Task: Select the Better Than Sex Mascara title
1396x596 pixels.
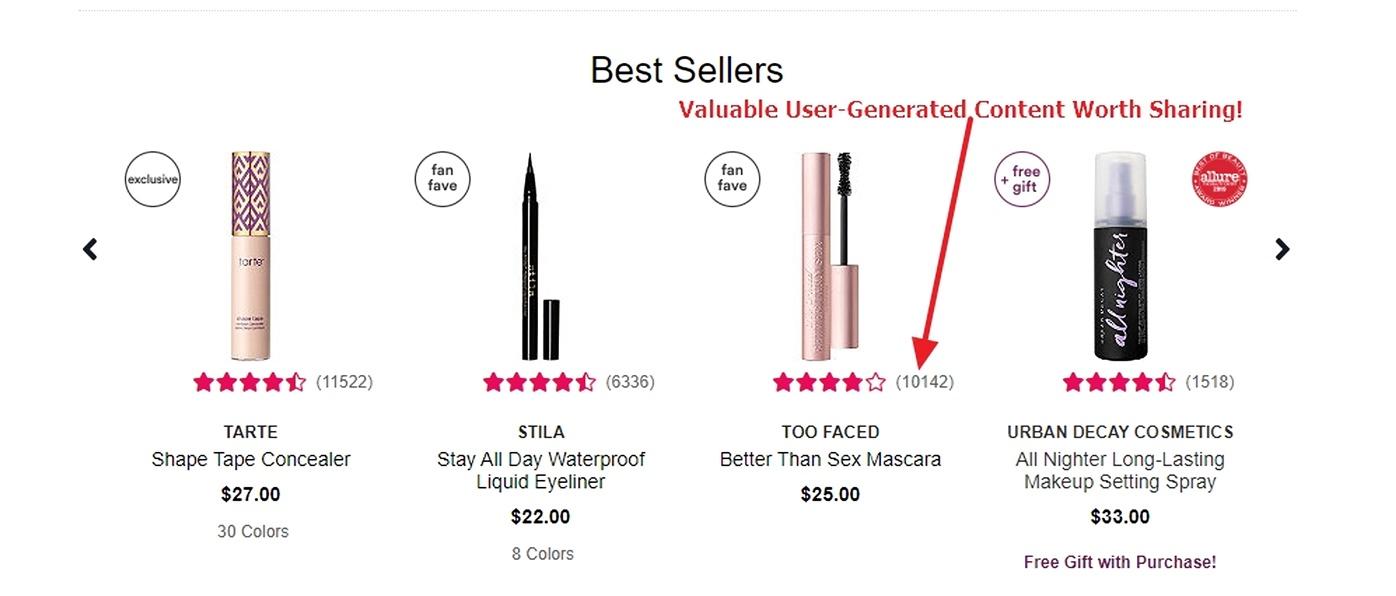Action: 830,460
